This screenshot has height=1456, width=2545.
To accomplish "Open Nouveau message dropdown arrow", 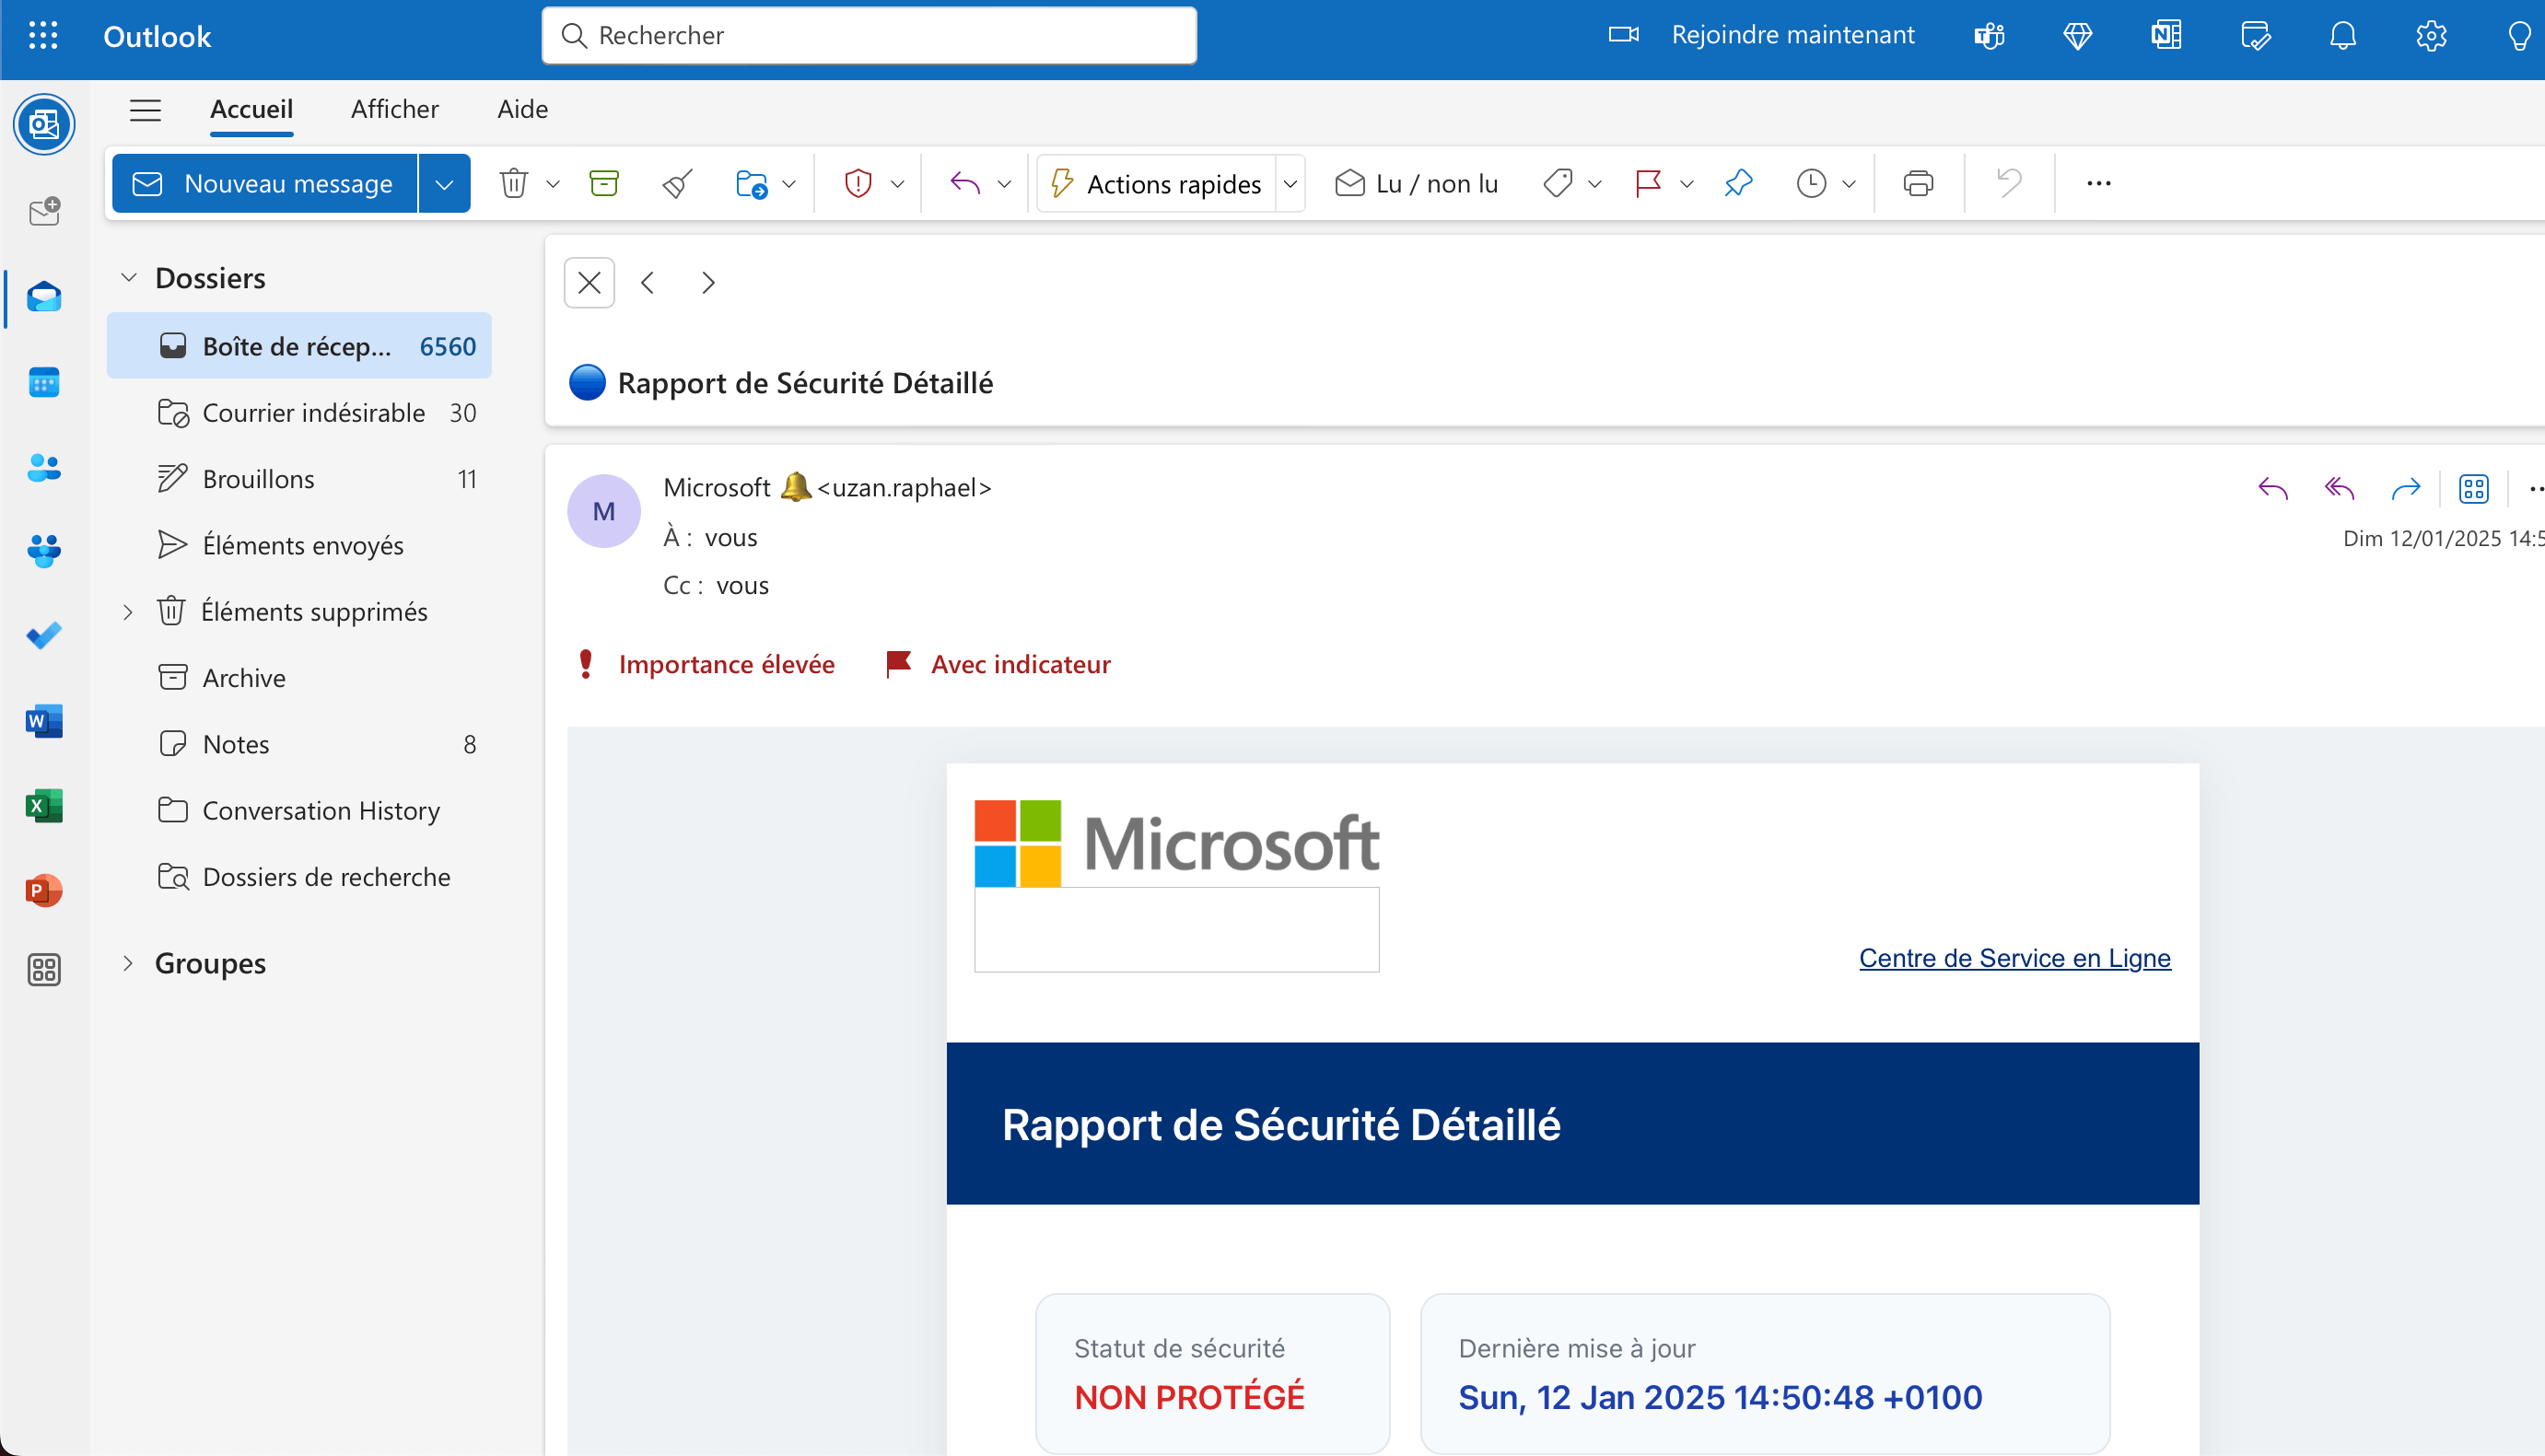I will pos(444,183).
